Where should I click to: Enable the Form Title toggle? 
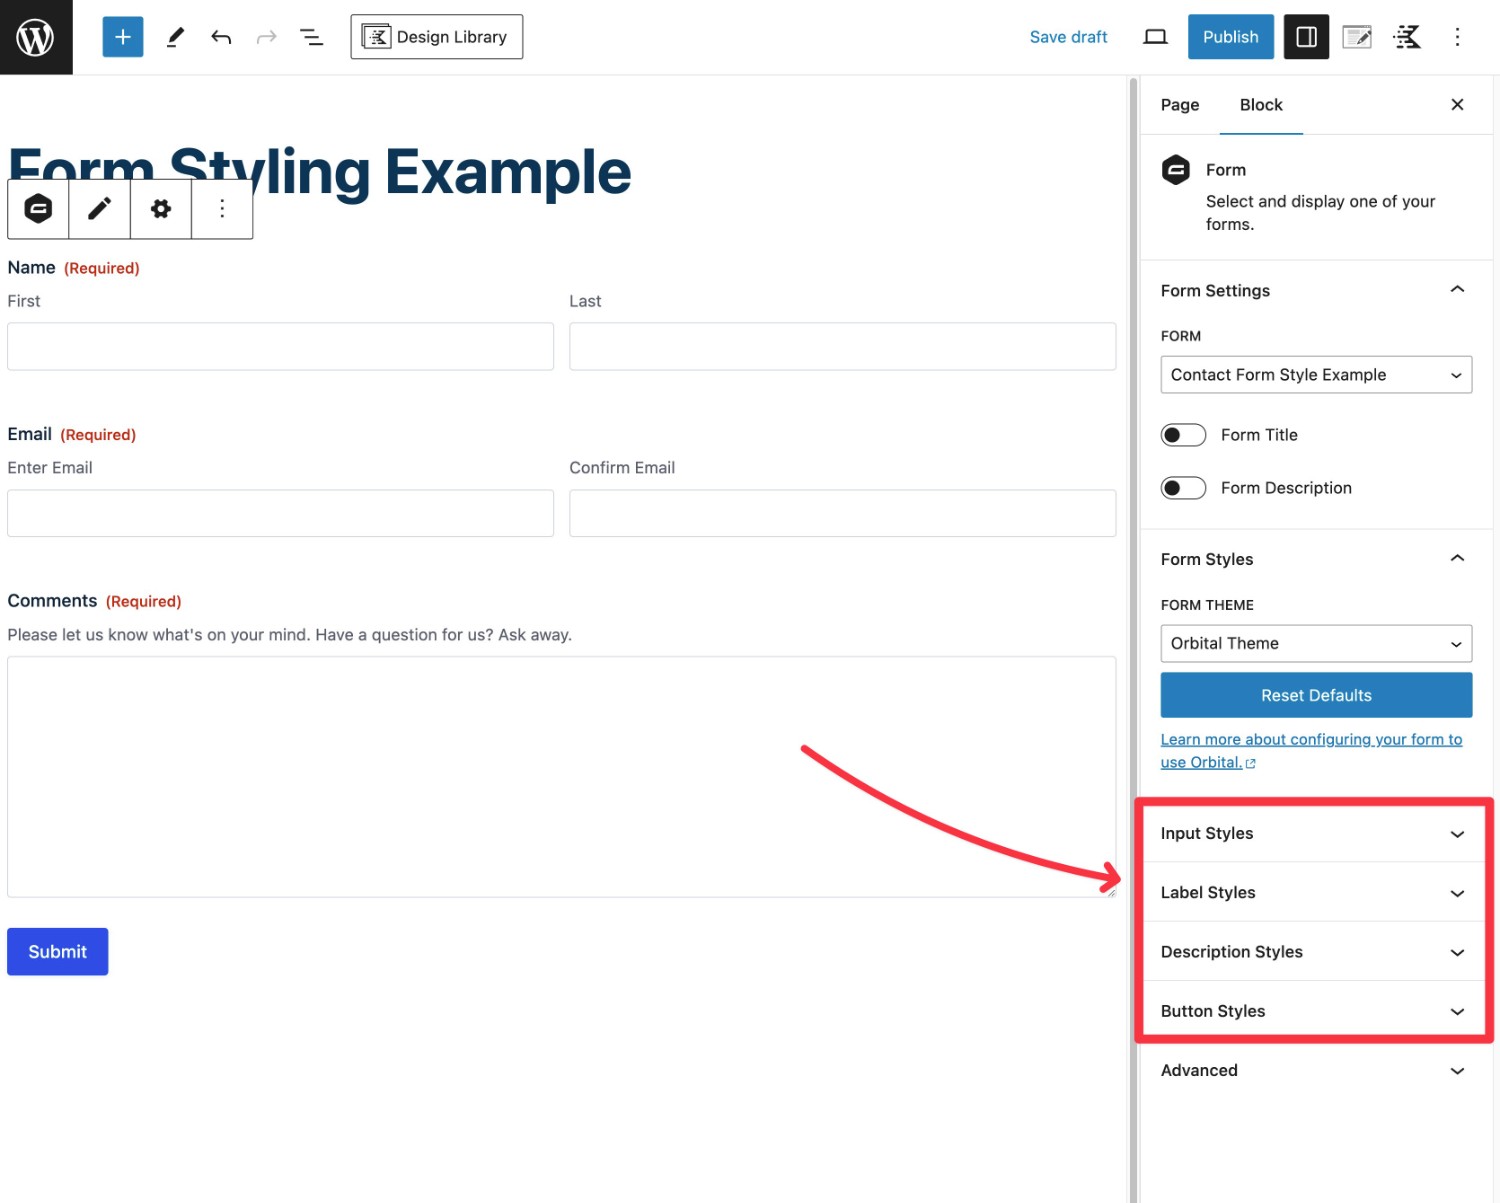coord(1183,435)
